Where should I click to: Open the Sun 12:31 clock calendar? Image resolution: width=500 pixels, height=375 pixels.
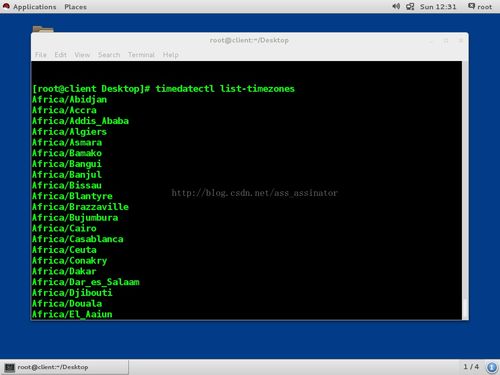438,7
